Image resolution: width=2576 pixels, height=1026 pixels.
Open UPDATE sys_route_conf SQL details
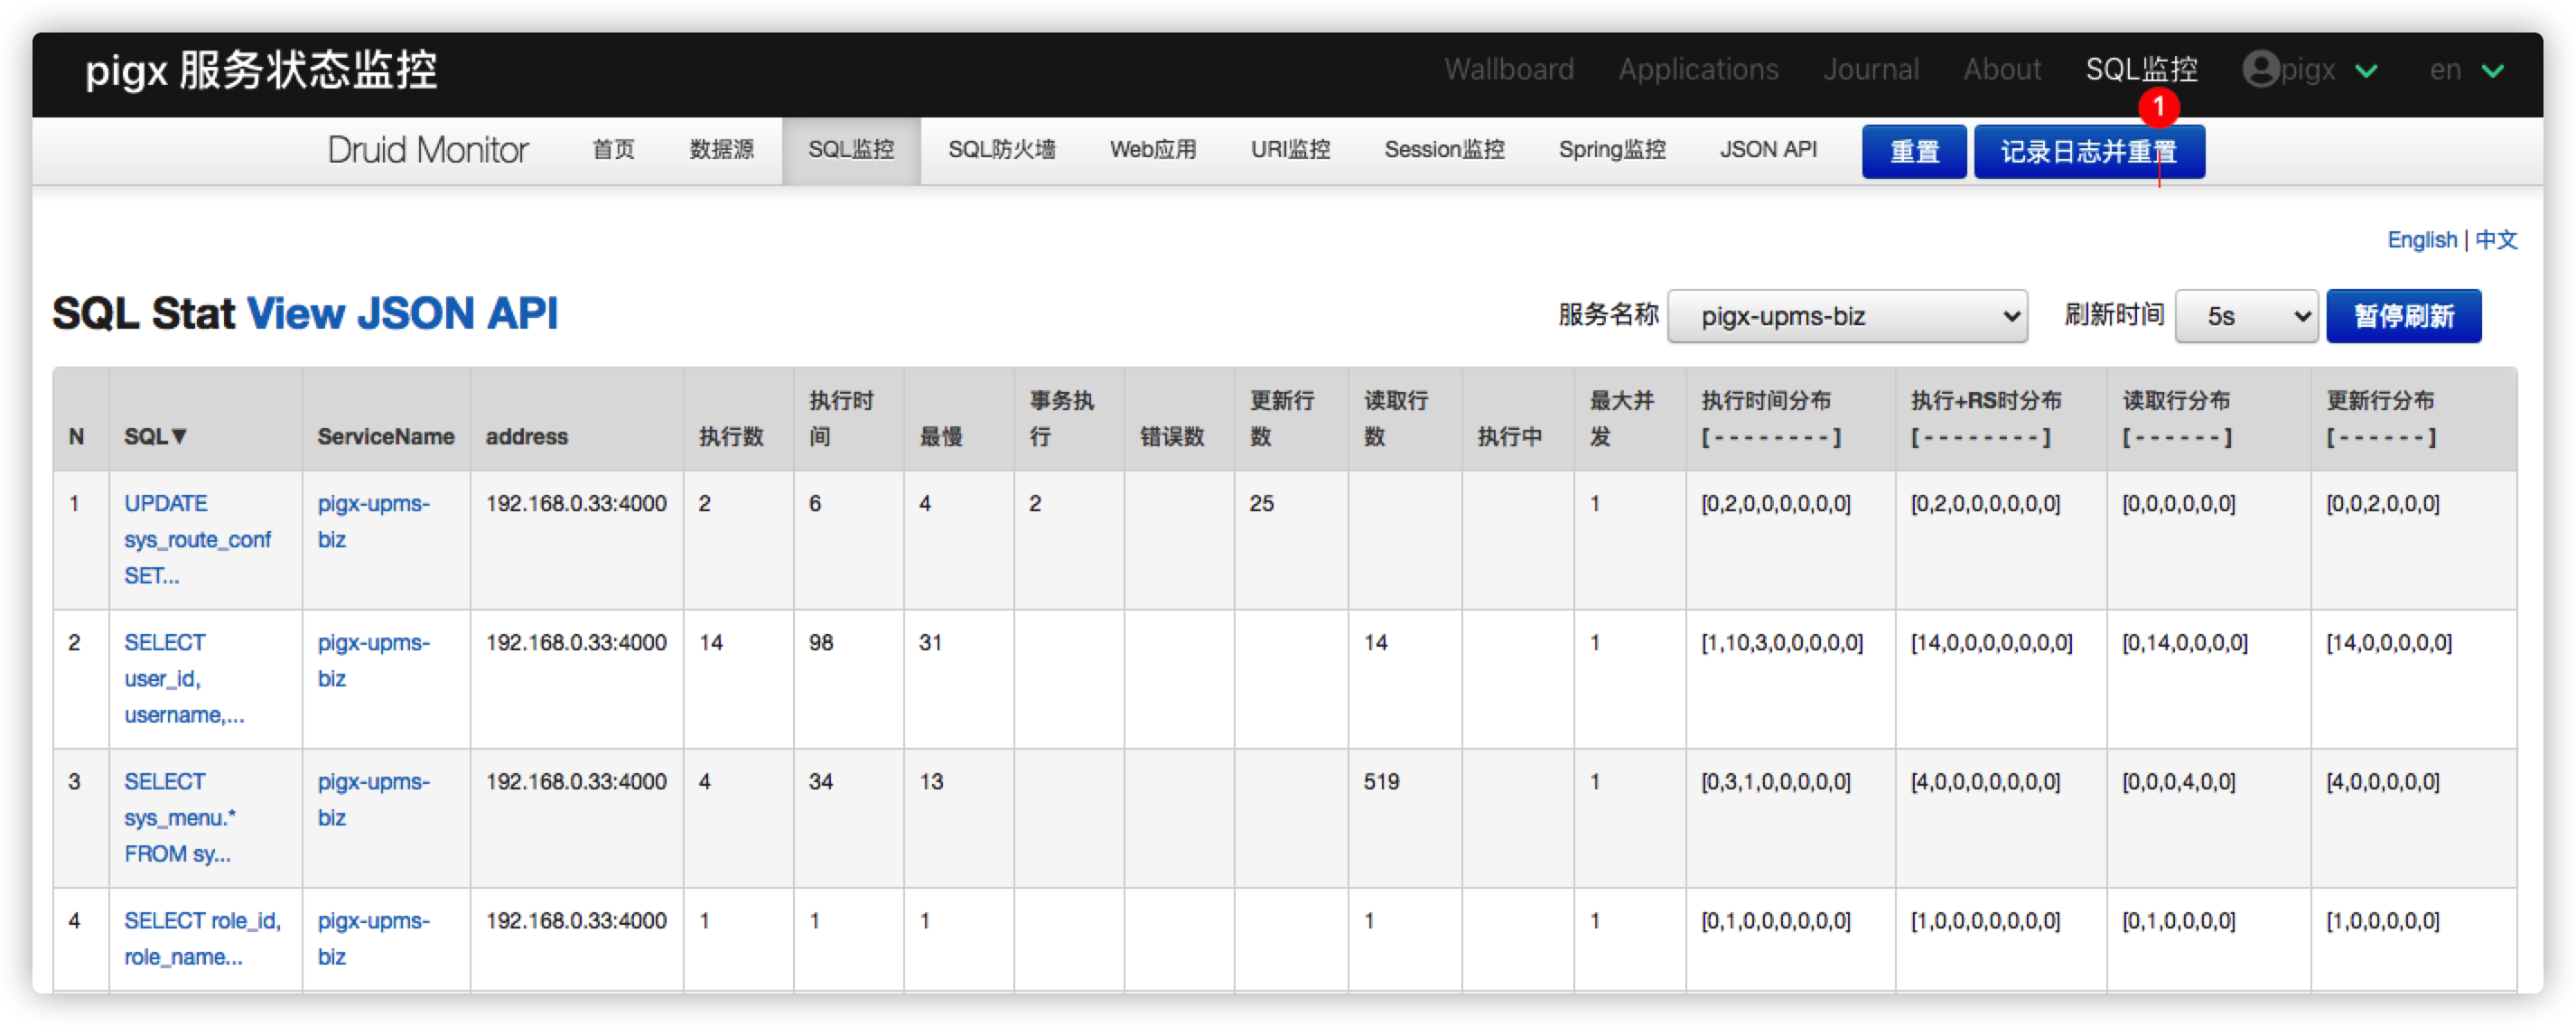(196, 539)
